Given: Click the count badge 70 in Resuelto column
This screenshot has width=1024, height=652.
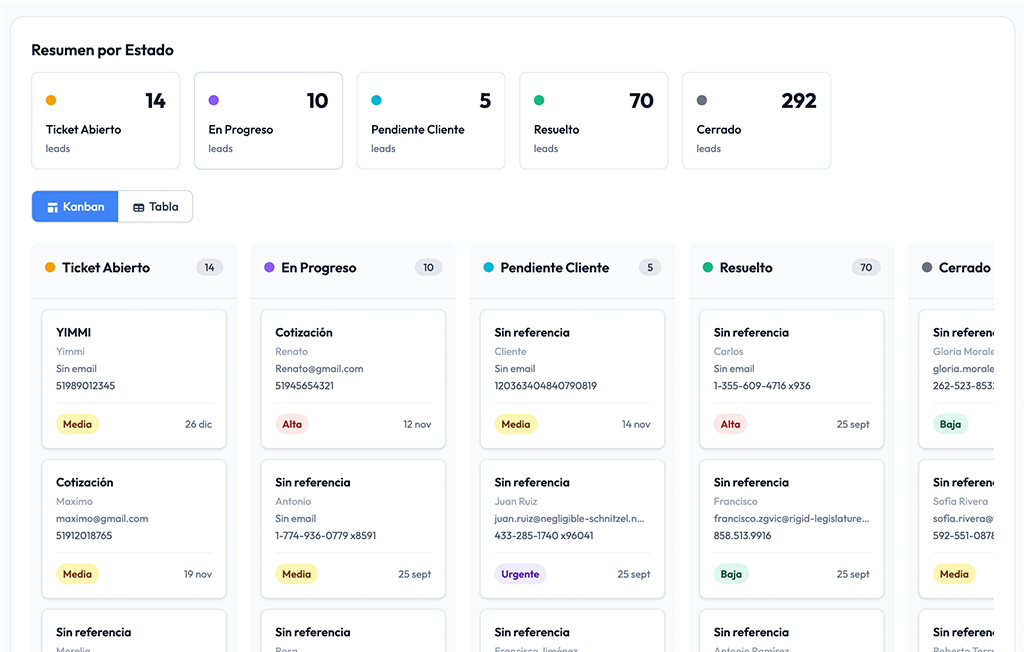Looking at the screenshot, I should pos(866,268).
